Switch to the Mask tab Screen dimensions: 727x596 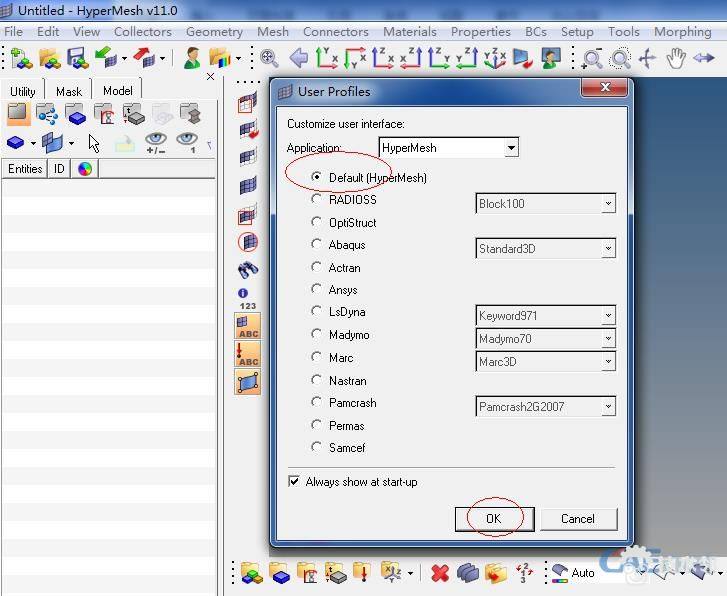coord(69,91)
